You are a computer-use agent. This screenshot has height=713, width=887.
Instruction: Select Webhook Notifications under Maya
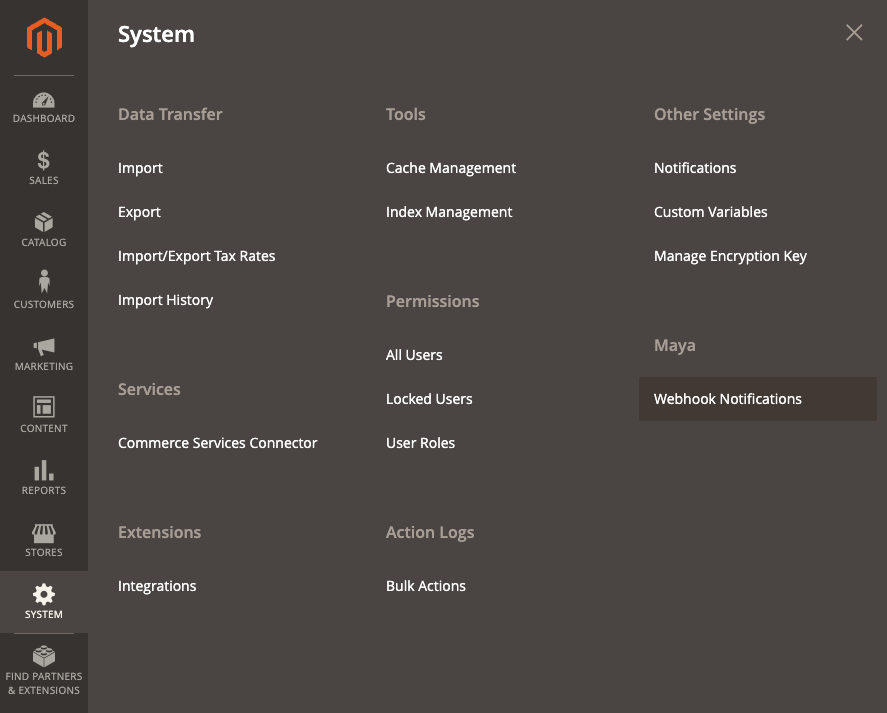pyautogui.click(x=728, y=399)
